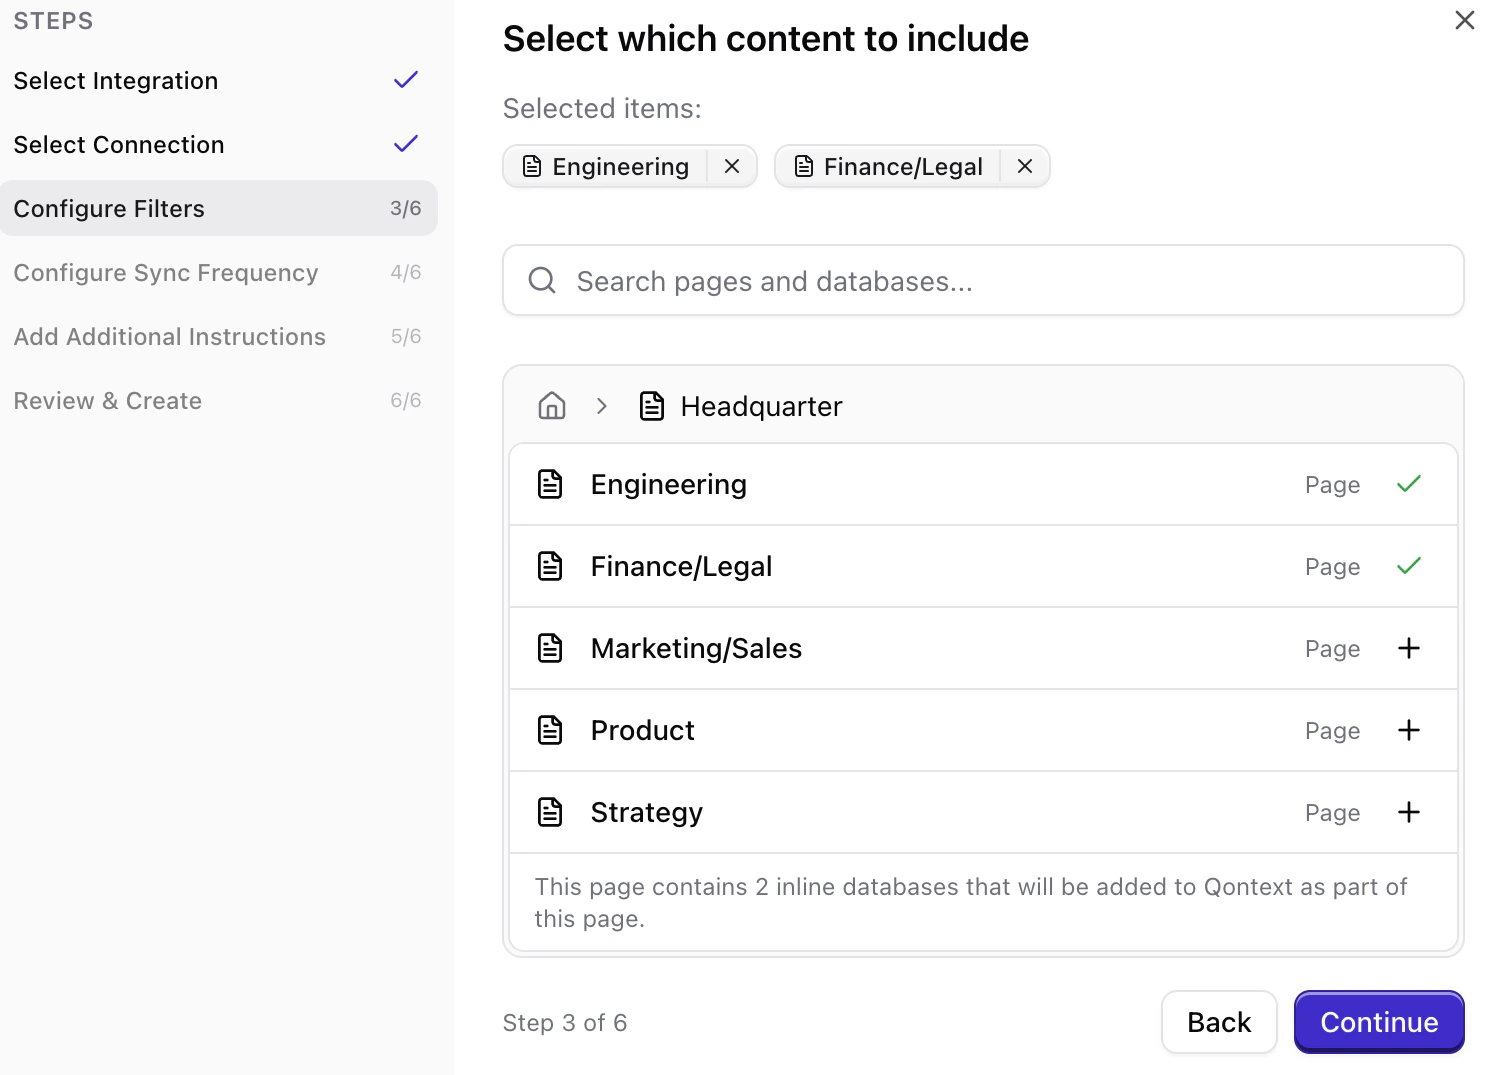This screenshot has width=1494, height=1075.
Task: Deselect Engineering via its green checkmark
Action: click(1408, 484)
